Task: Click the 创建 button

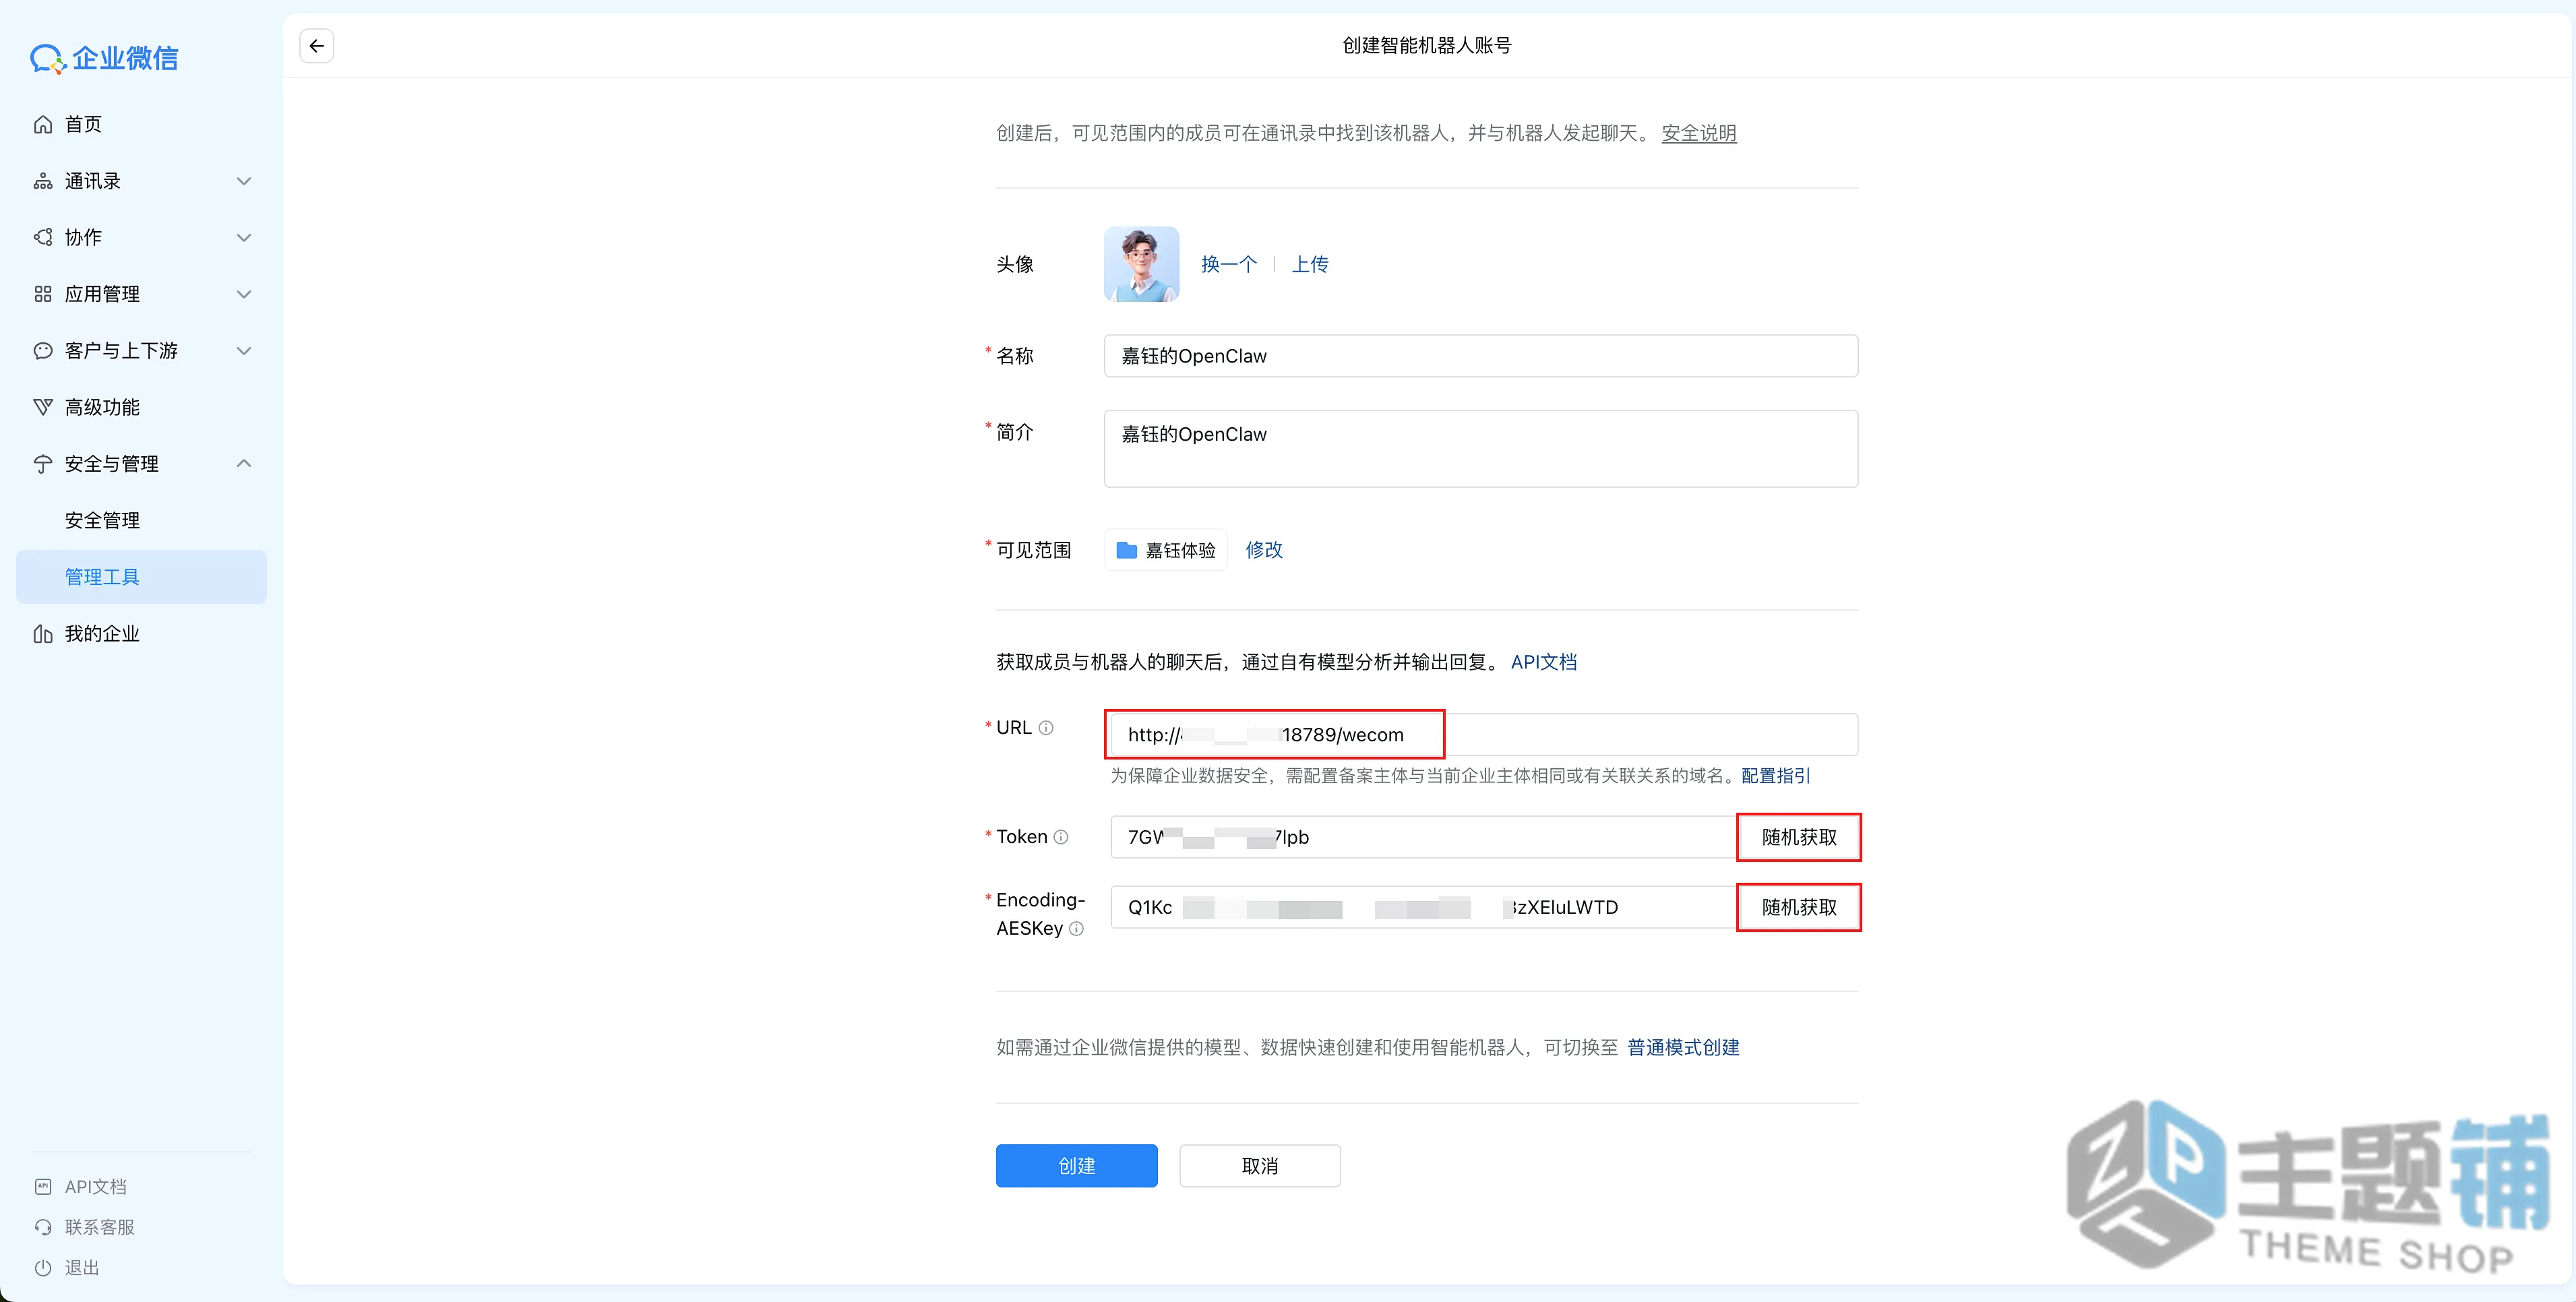Action: click(1076, 1166)
